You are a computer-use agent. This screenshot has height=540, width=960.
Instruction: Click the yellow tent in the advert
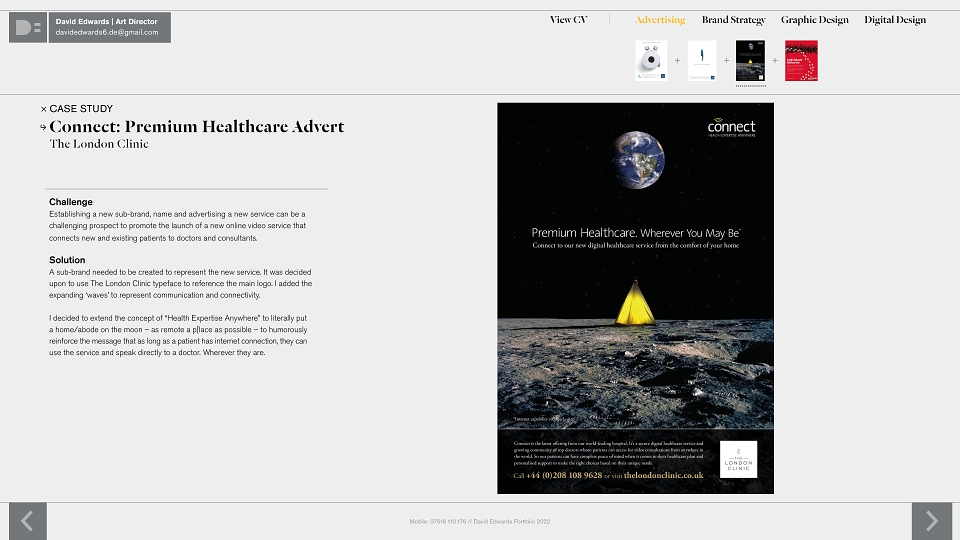click(x=635, y=302)
